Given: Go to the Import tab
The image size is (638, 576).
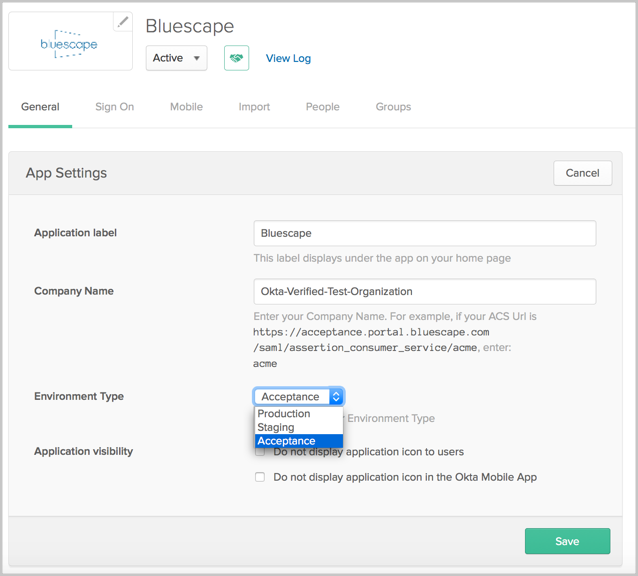Looking at the screenshot, I should click(x=254, y=107).
